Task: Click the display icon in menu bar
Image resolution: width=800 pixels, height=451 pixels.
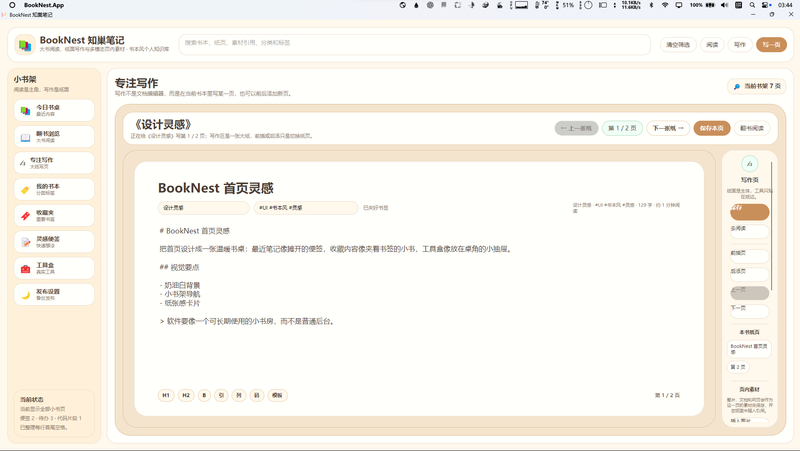Action: [x=679, y=5]
